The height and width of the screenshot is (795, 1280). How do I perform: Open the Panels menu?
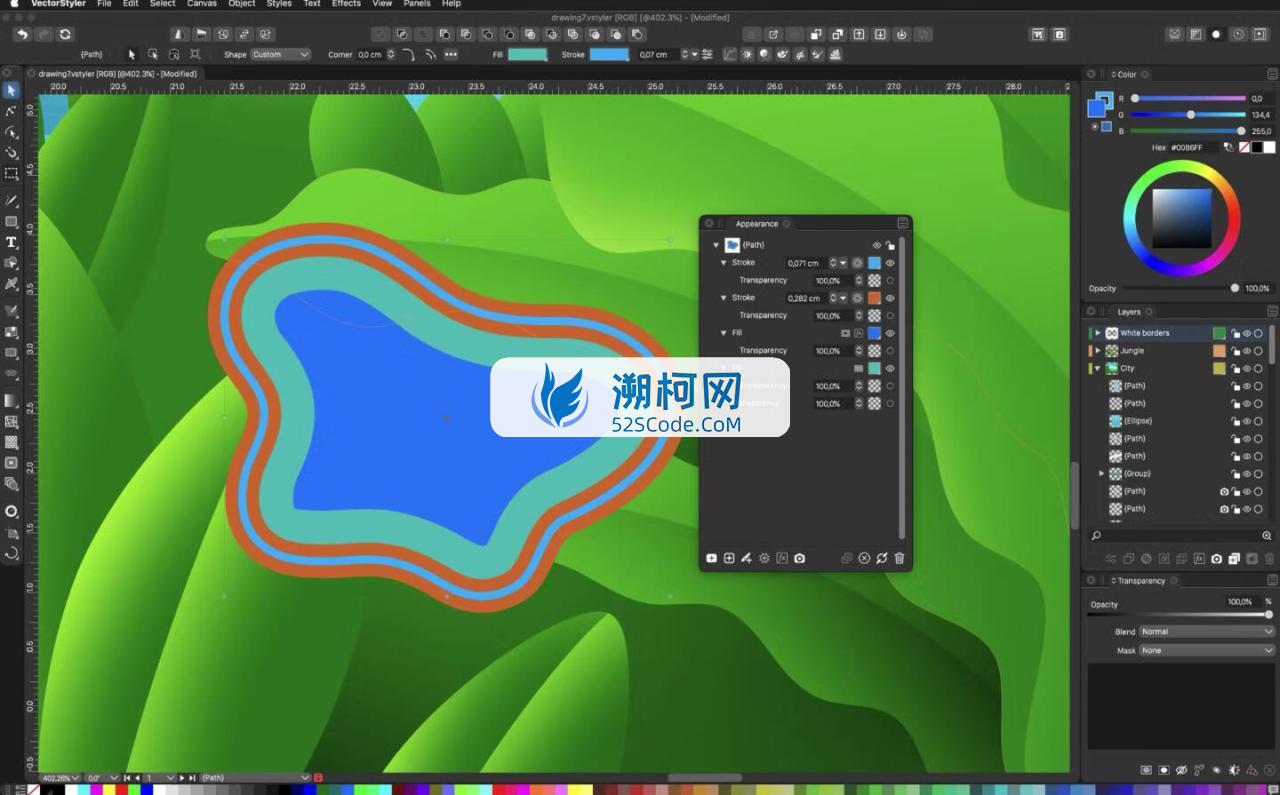(417, 4)
